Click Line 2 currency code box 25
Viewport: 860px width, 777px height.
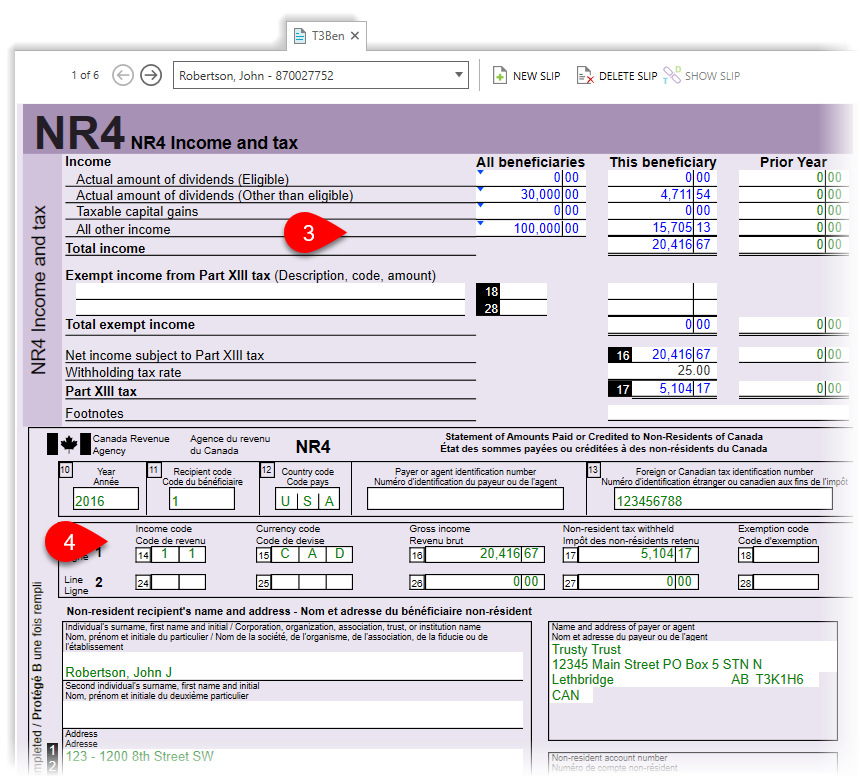[312, 582]
